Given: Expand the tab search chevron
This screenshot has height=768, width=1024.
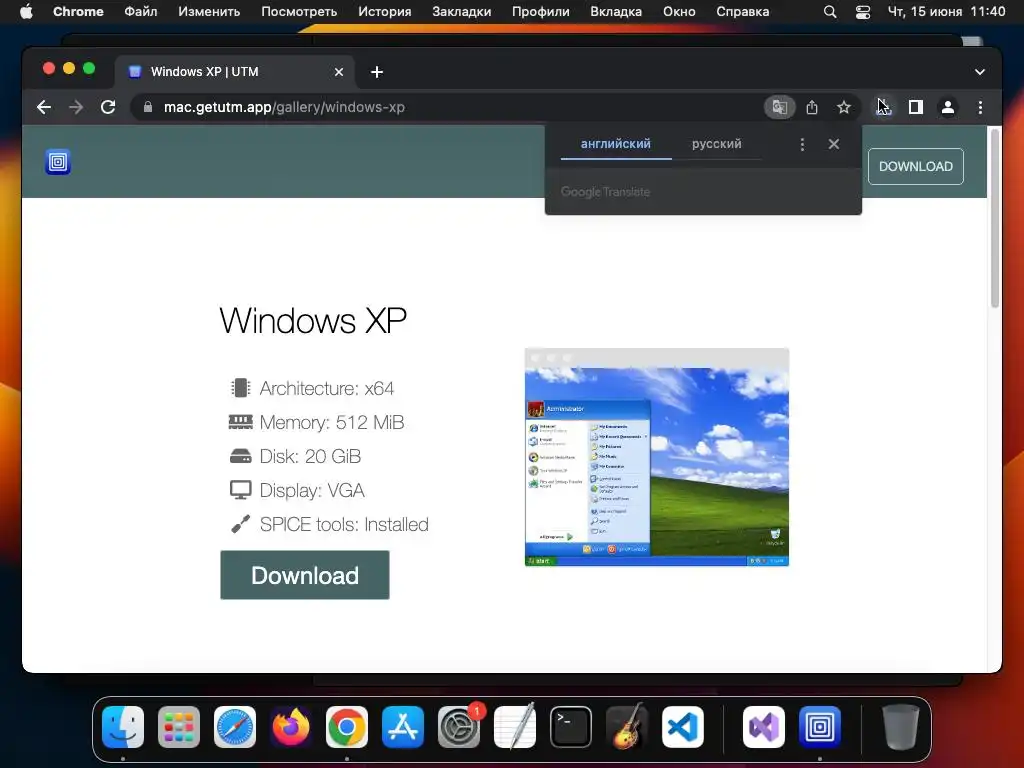Looking at the screenshot, I should coord(980,72).
